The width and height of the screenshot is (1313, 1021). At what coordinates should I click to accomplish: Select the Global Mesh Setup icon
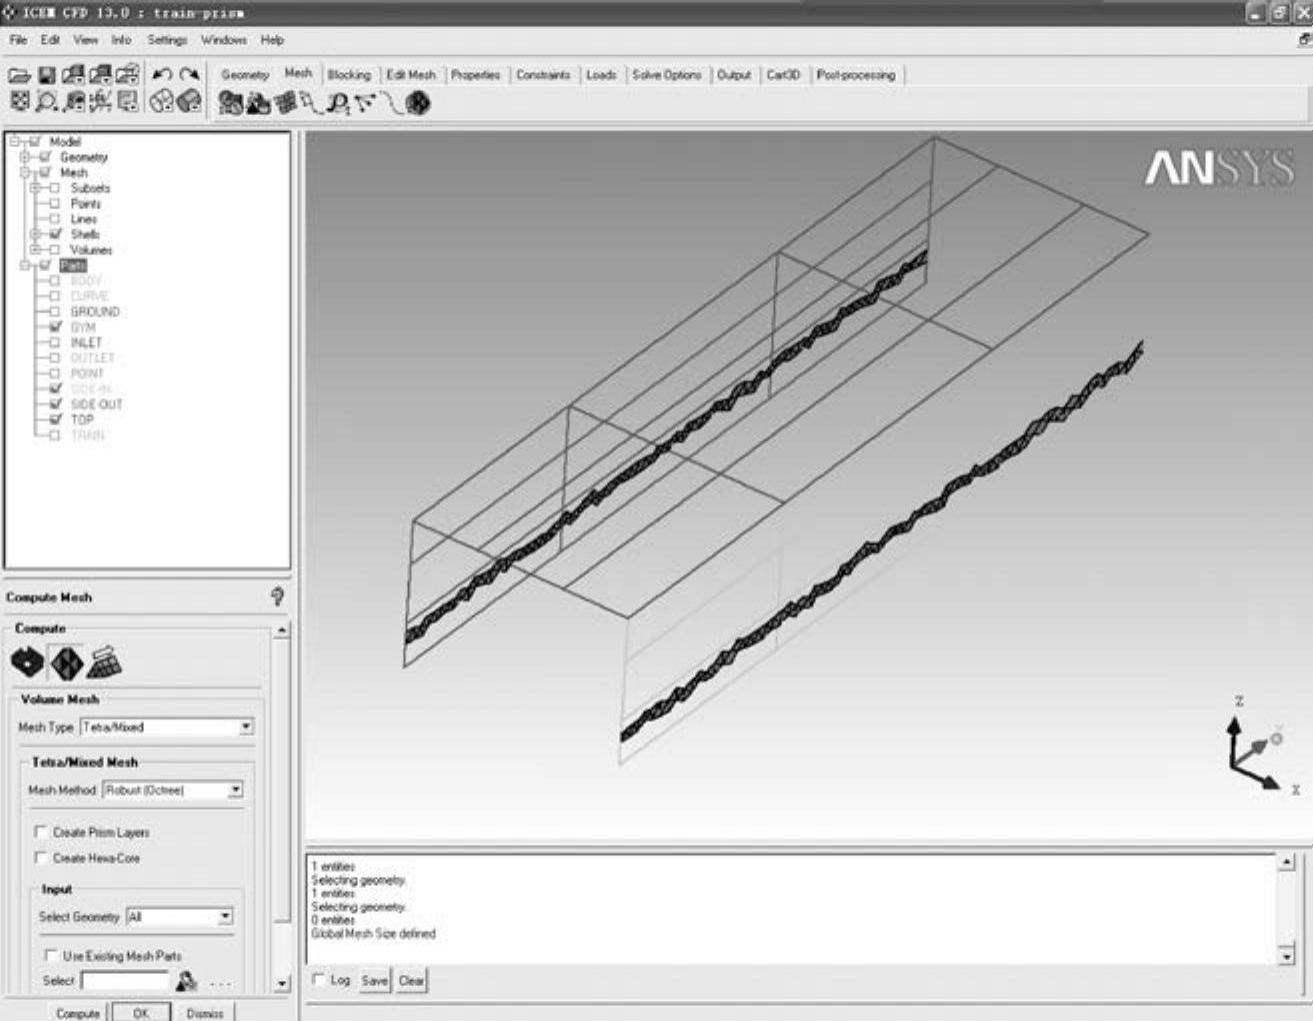pyautogui.click(x=230, y=103)
